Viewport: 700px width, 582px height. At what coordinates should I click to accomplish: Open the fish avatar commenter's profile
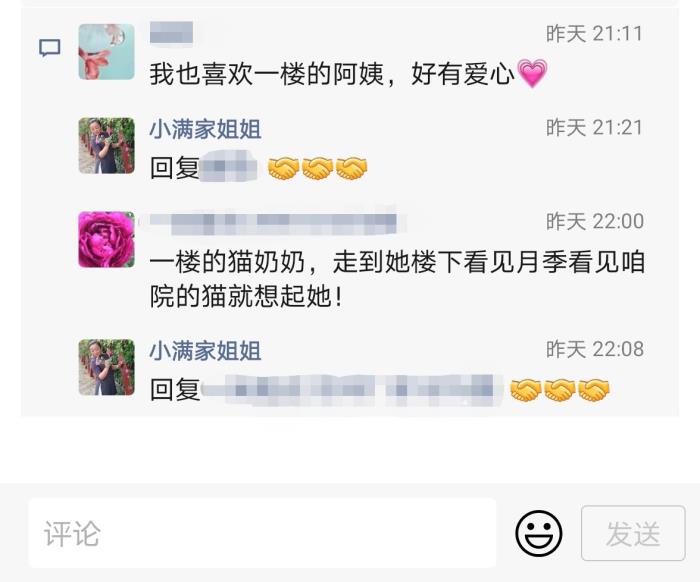(107, 52)
